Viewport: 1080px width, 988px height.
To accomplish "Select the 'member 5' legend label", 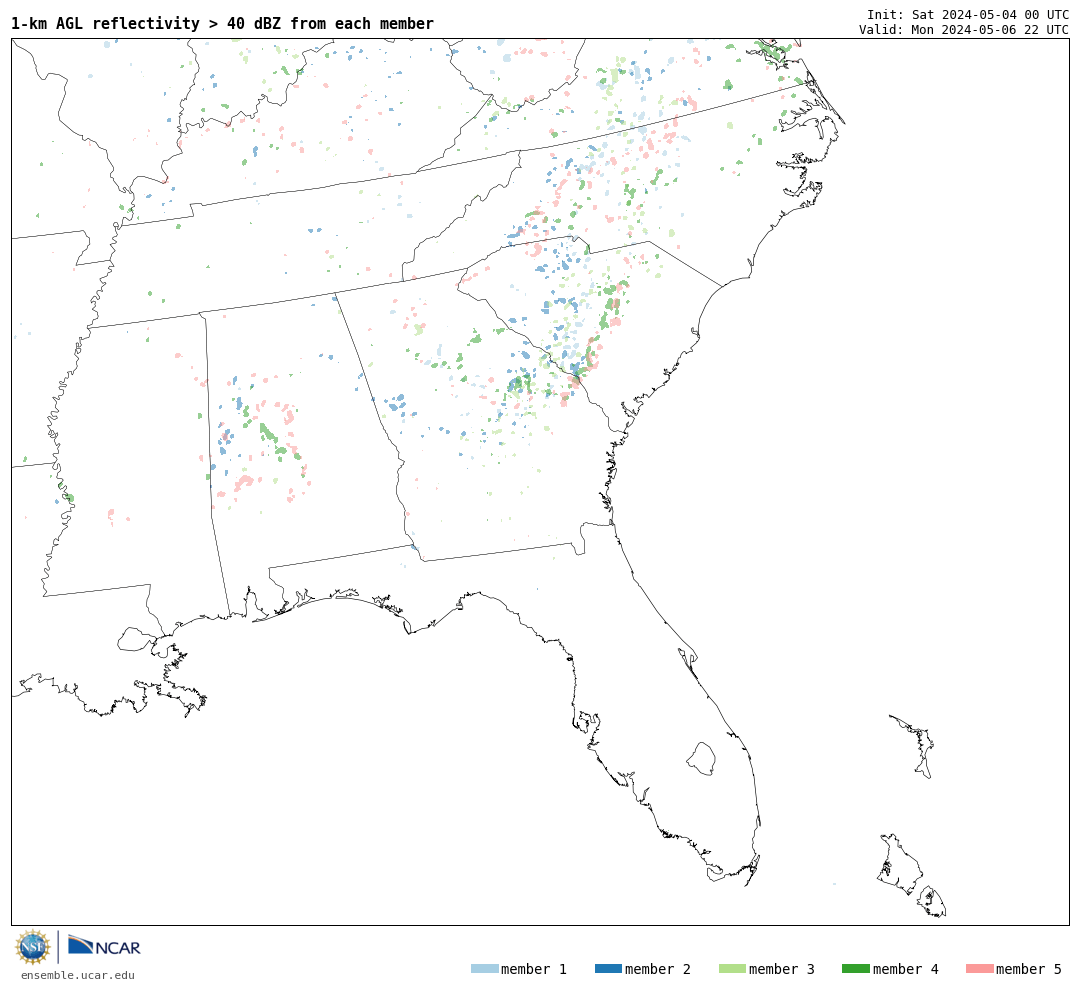I will click(1029, 969).
